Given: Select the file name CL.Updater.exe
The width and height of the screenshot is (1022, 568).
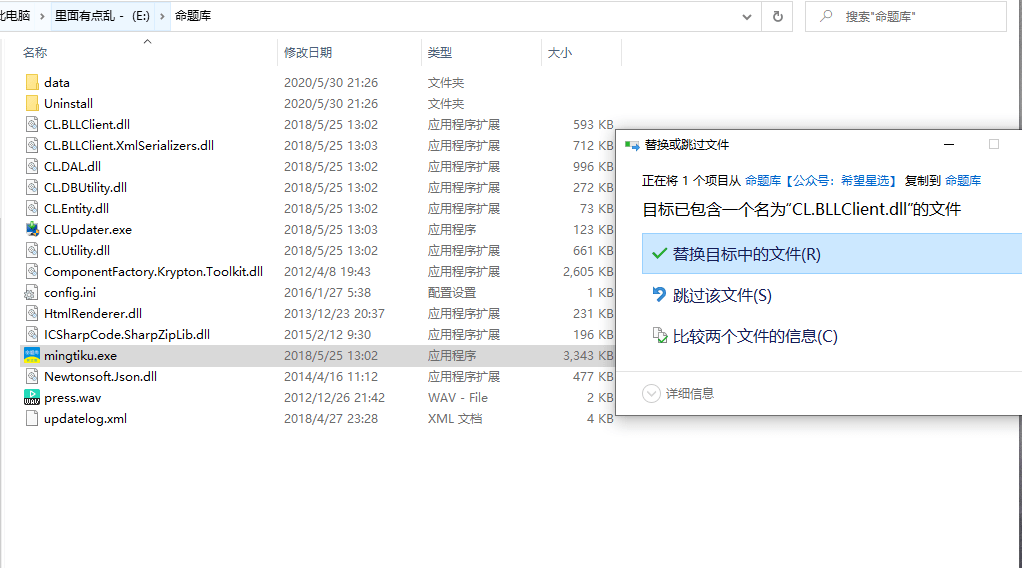Looking at the screenshot, I should click(x=88, y=230).
